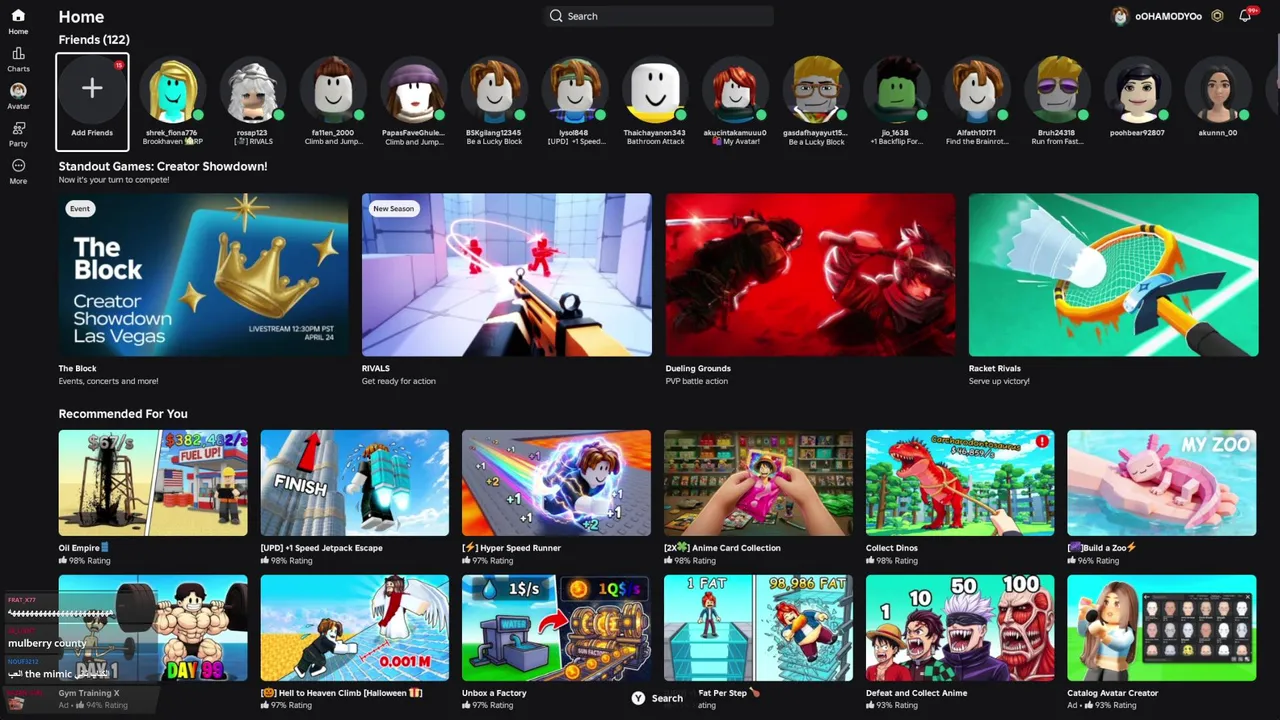Image resolution: width=1280 pixels, height=720 pixels.
Task: Open friend akunnn_00 avatar
Action: (x=1218, y=89)
